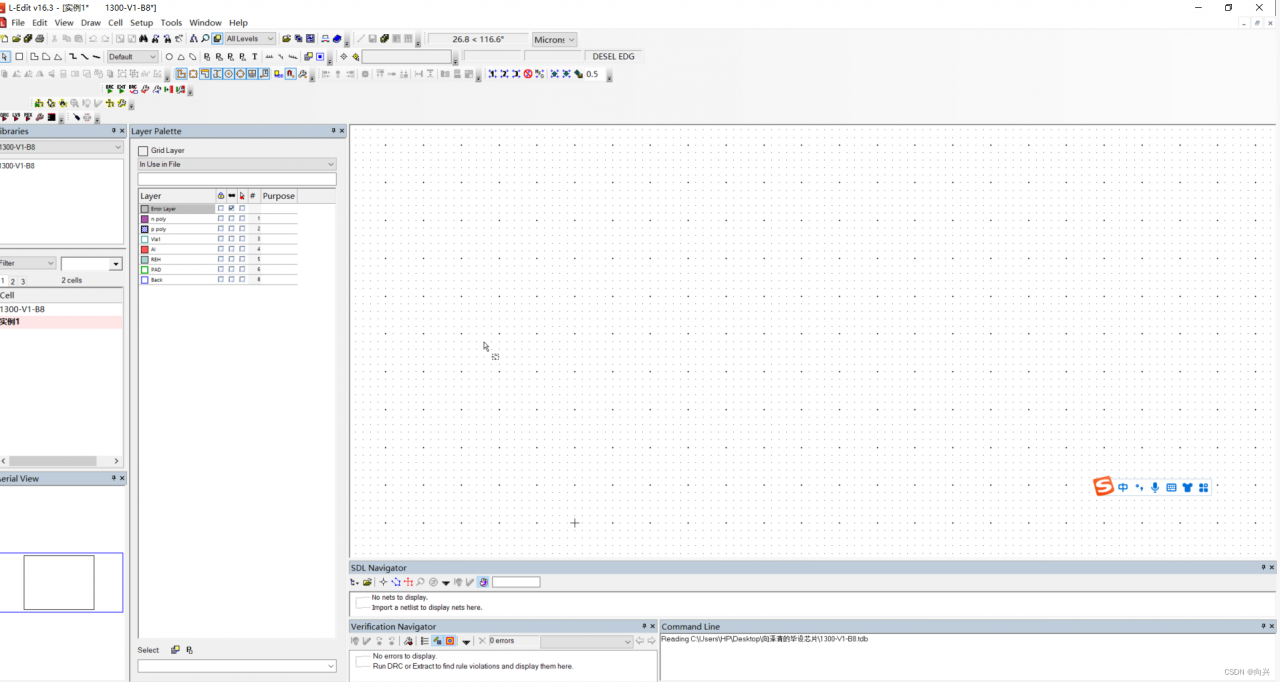Click the red prohibition circle icon
Screen dimensions: 1280x682
tap(528, 74)
